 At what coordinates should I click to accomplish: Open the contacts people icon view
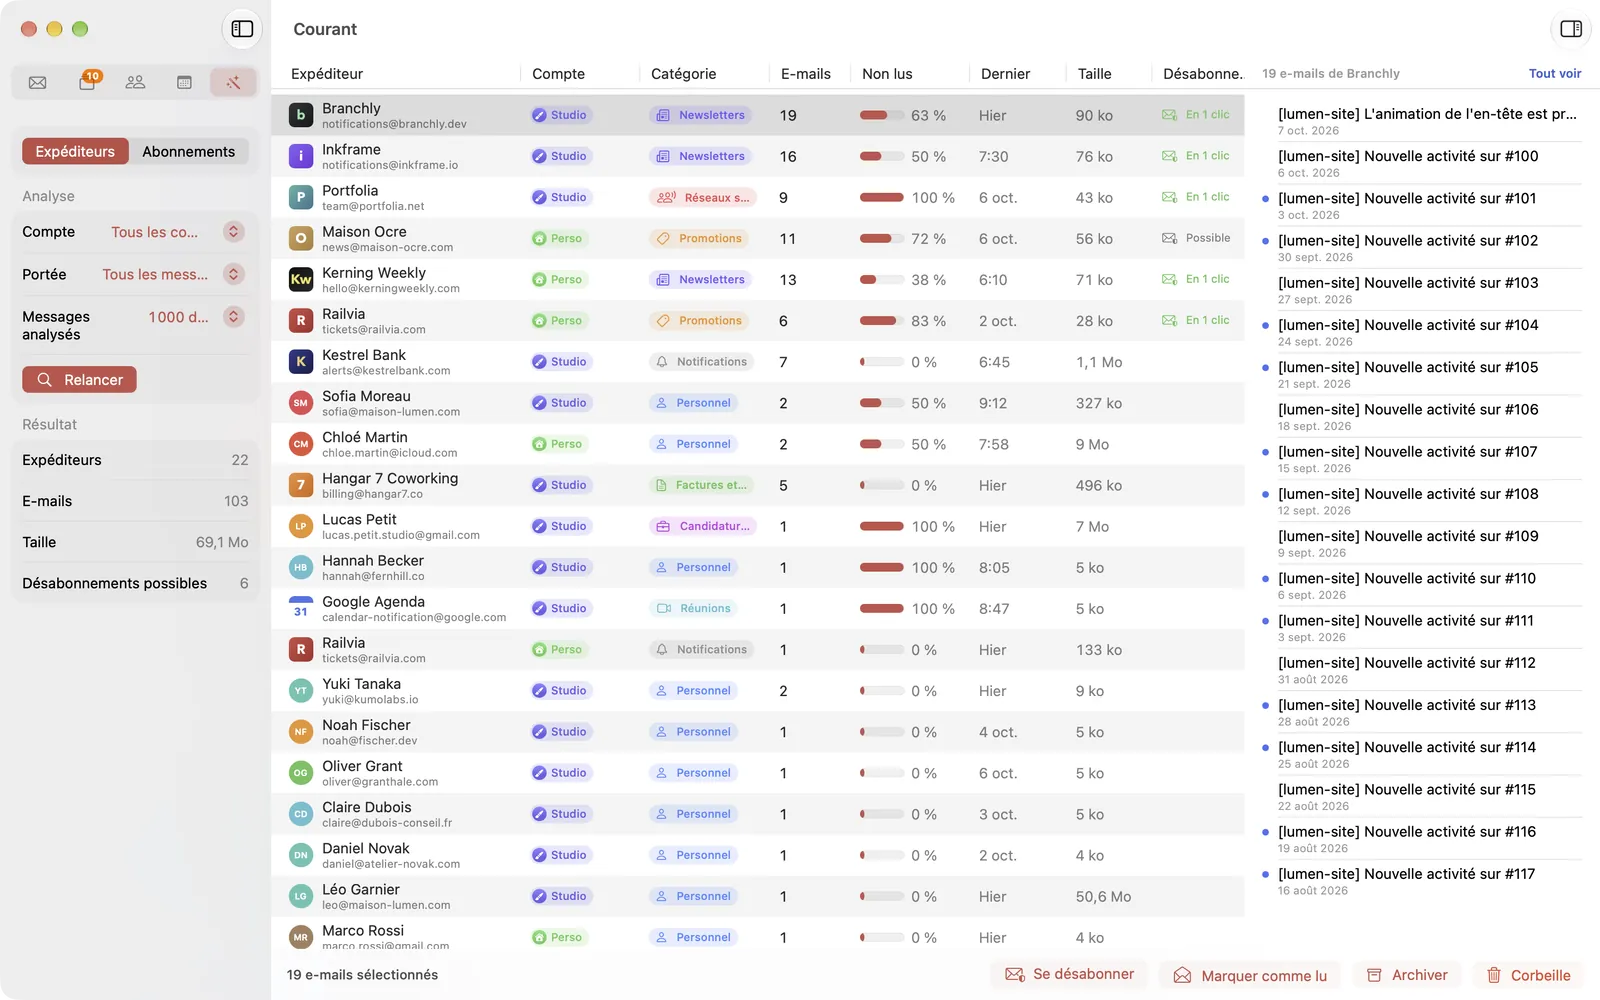click(135, 82)
